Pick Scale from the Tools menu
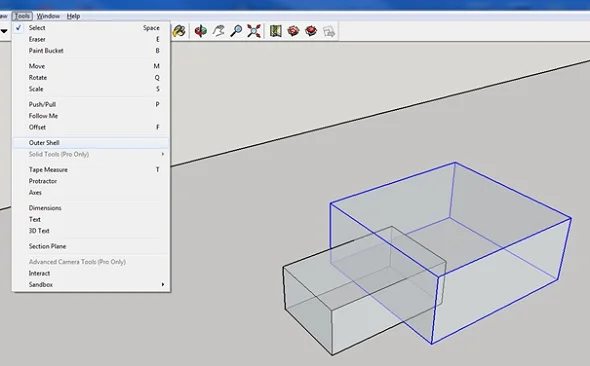 tap(91, 89)
